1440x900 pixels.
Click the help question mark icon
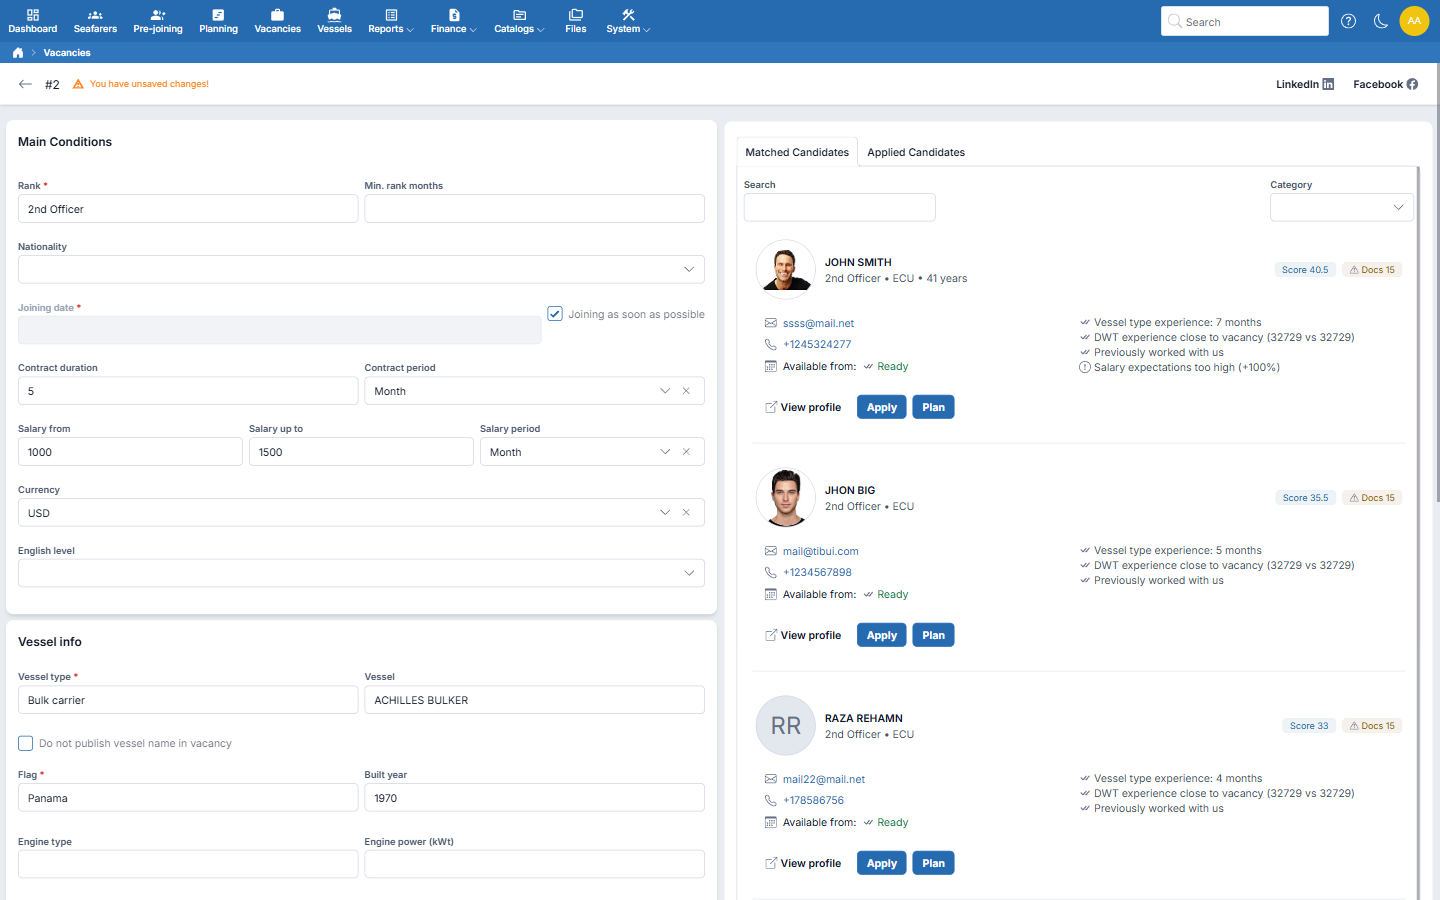(x=1348, y=21)
